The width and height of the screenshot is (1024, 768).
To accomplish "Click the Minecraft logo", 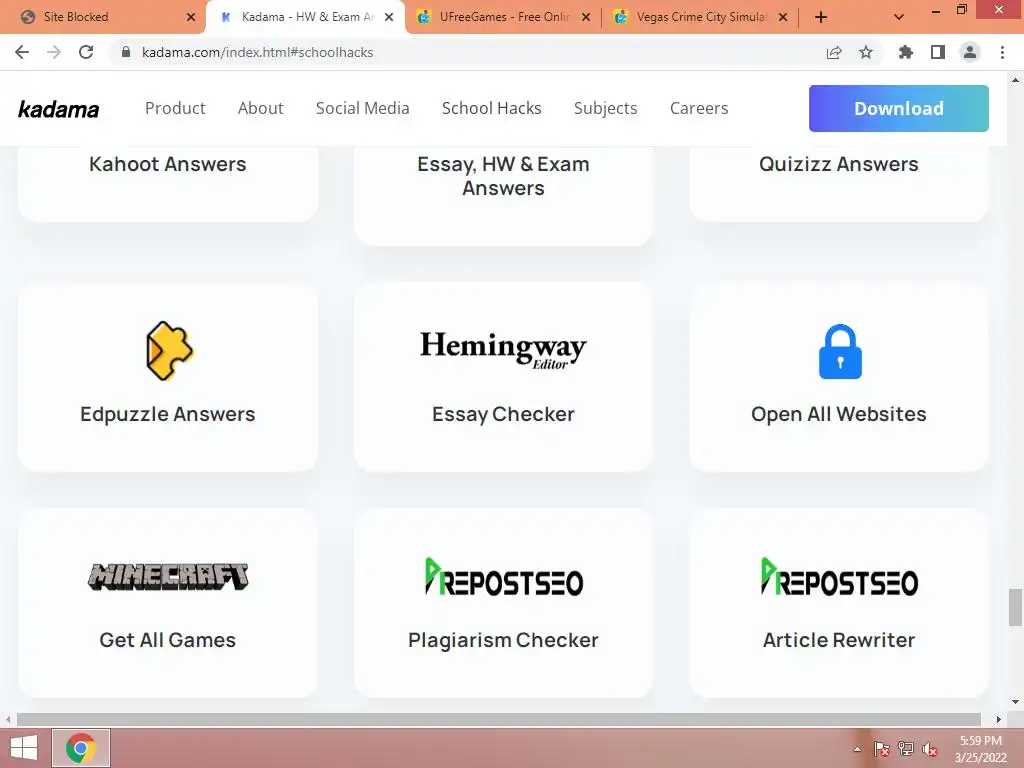I will (168, 577).
